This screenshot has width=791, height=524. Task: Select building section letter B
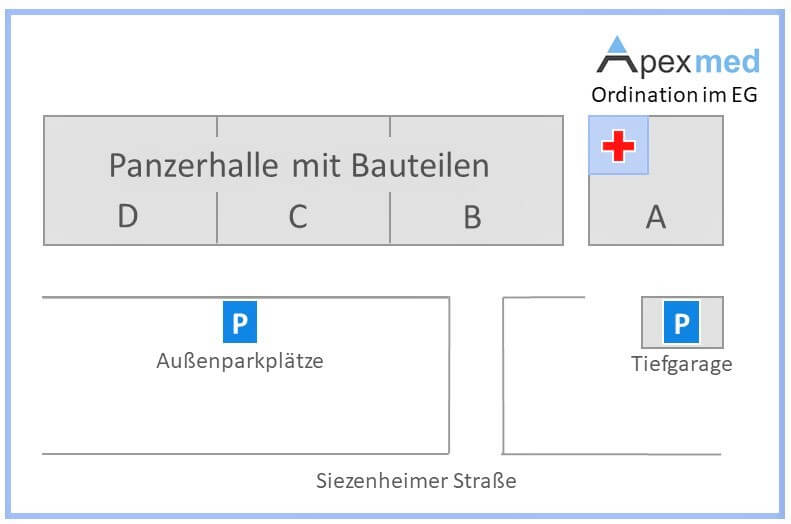tap(473, 217)
